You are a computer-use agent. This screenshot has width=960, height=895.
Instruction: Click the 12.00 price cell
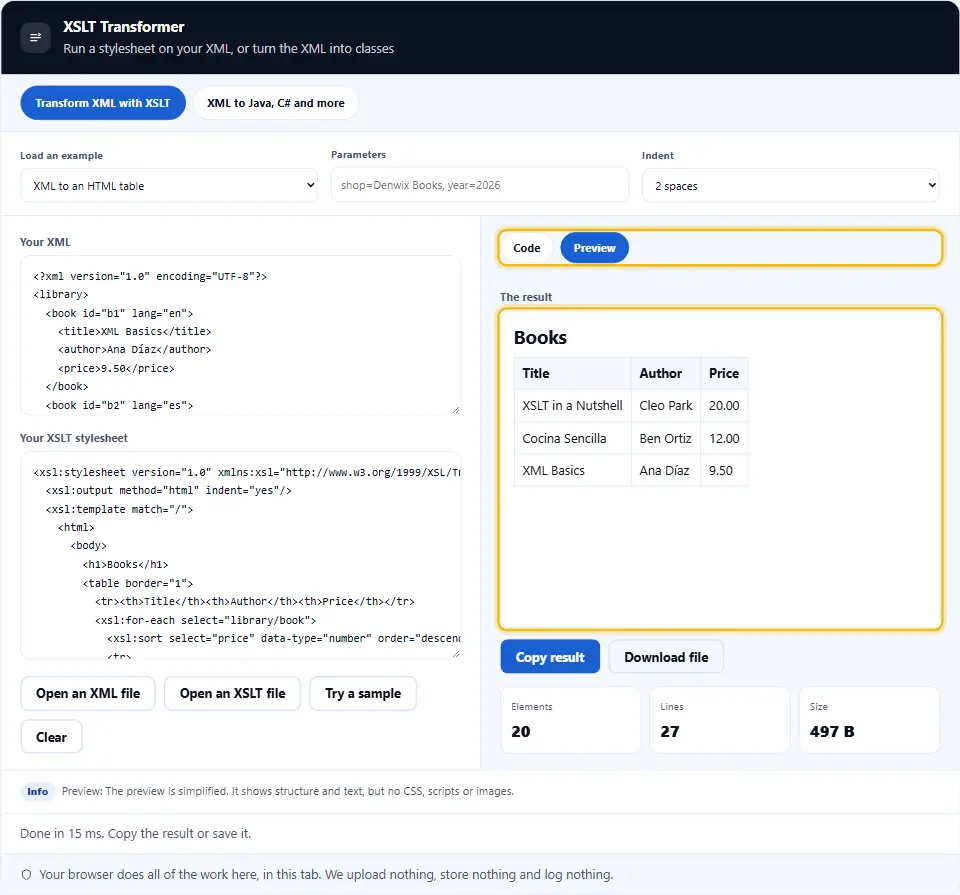pyautogui.click(x=724, y=438)
